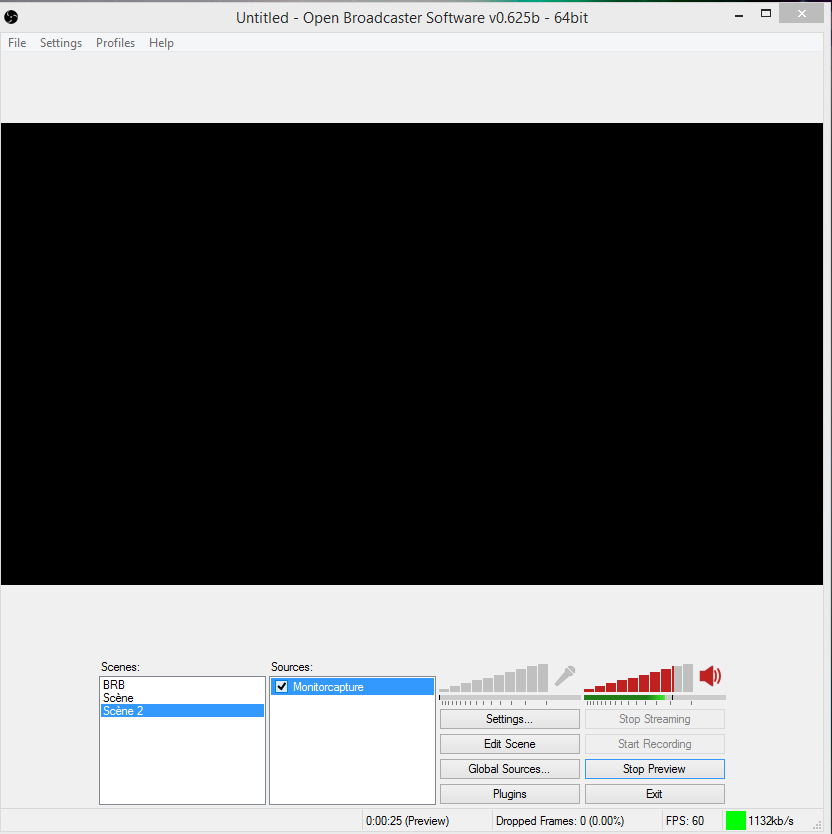Open the Plugins button
Image resolution: width=832 pixels, height=834 pixels.
point(510,794)
